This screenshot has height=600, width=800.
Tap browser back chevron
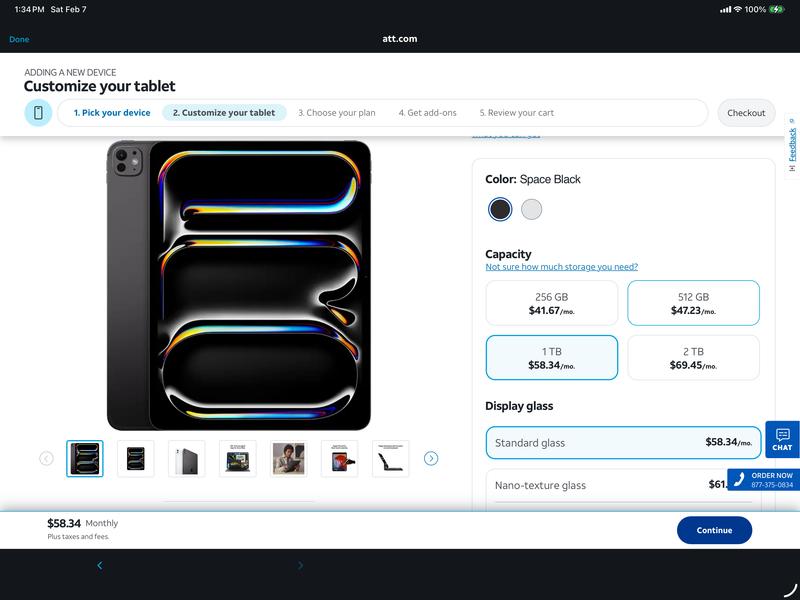(x=99, y=565)
